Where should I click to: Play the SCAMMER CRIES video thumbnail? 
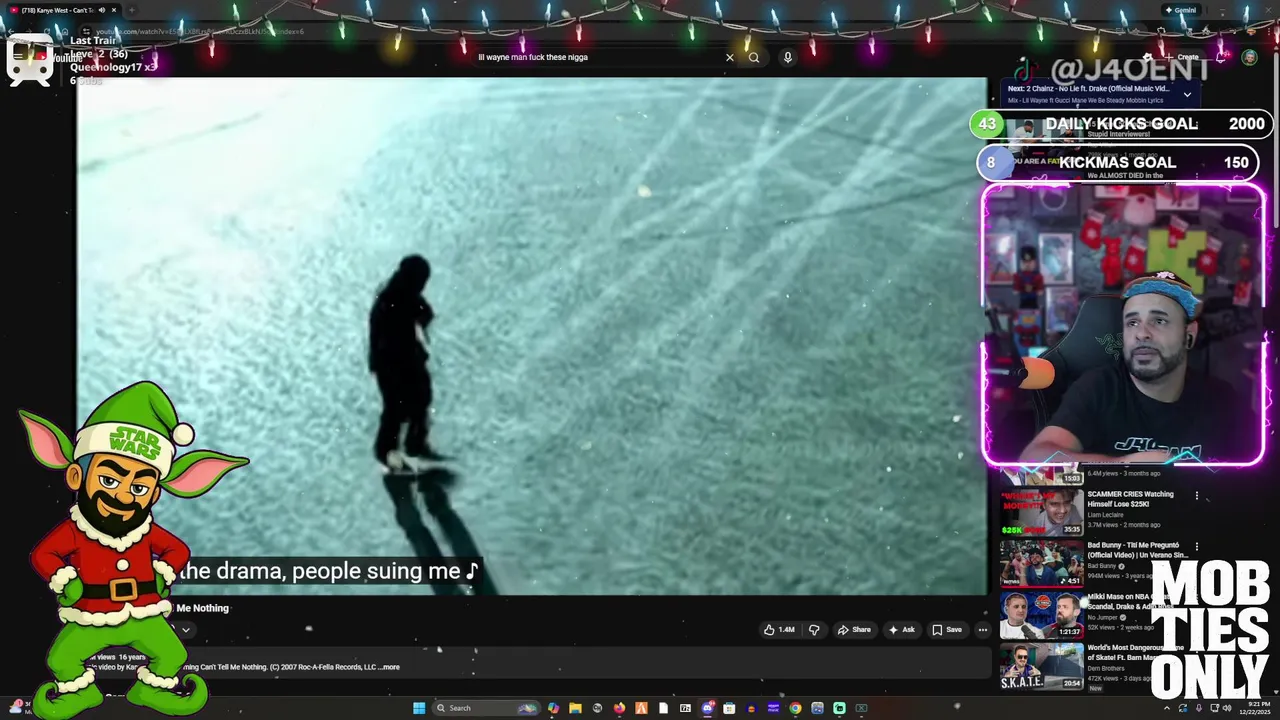(1041, 512)
